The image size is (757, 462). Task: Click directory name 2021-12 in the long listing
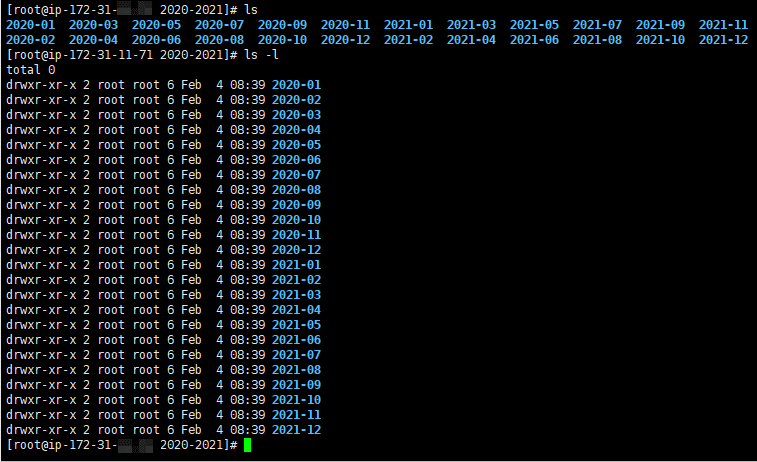pos(296,430)
